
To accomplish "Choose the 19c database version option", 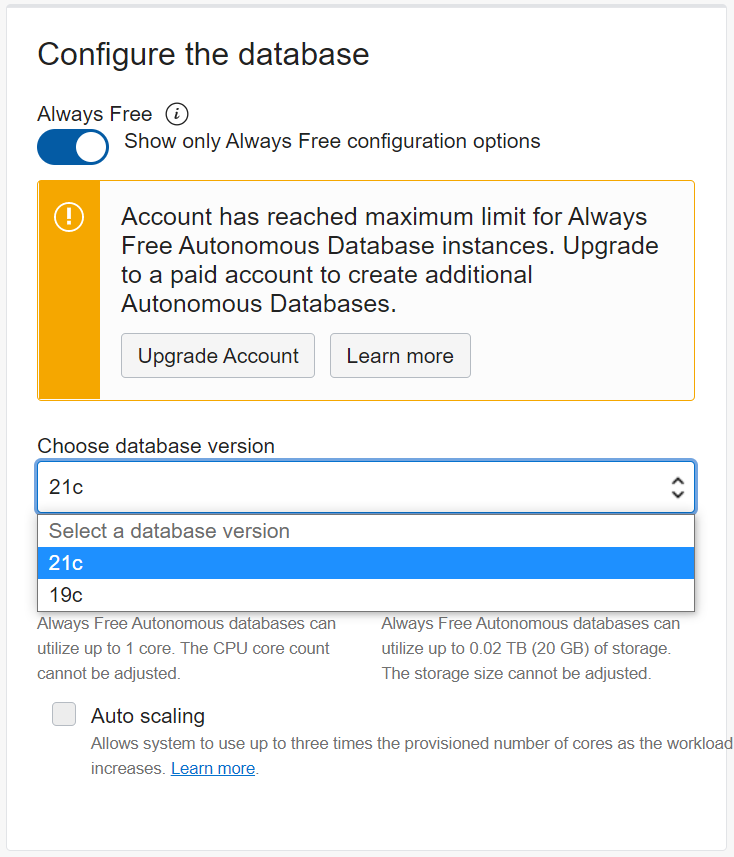I will (x=366, y=595).
